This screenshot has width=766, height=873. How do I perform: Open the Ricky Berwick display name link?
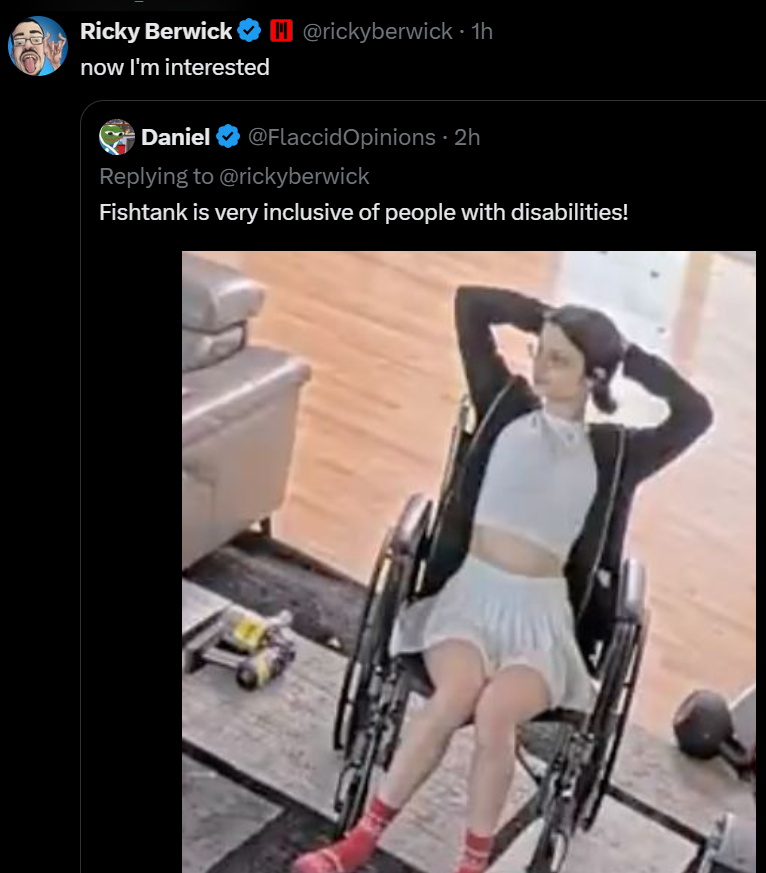pyautogui.click(x=156, y=31)
